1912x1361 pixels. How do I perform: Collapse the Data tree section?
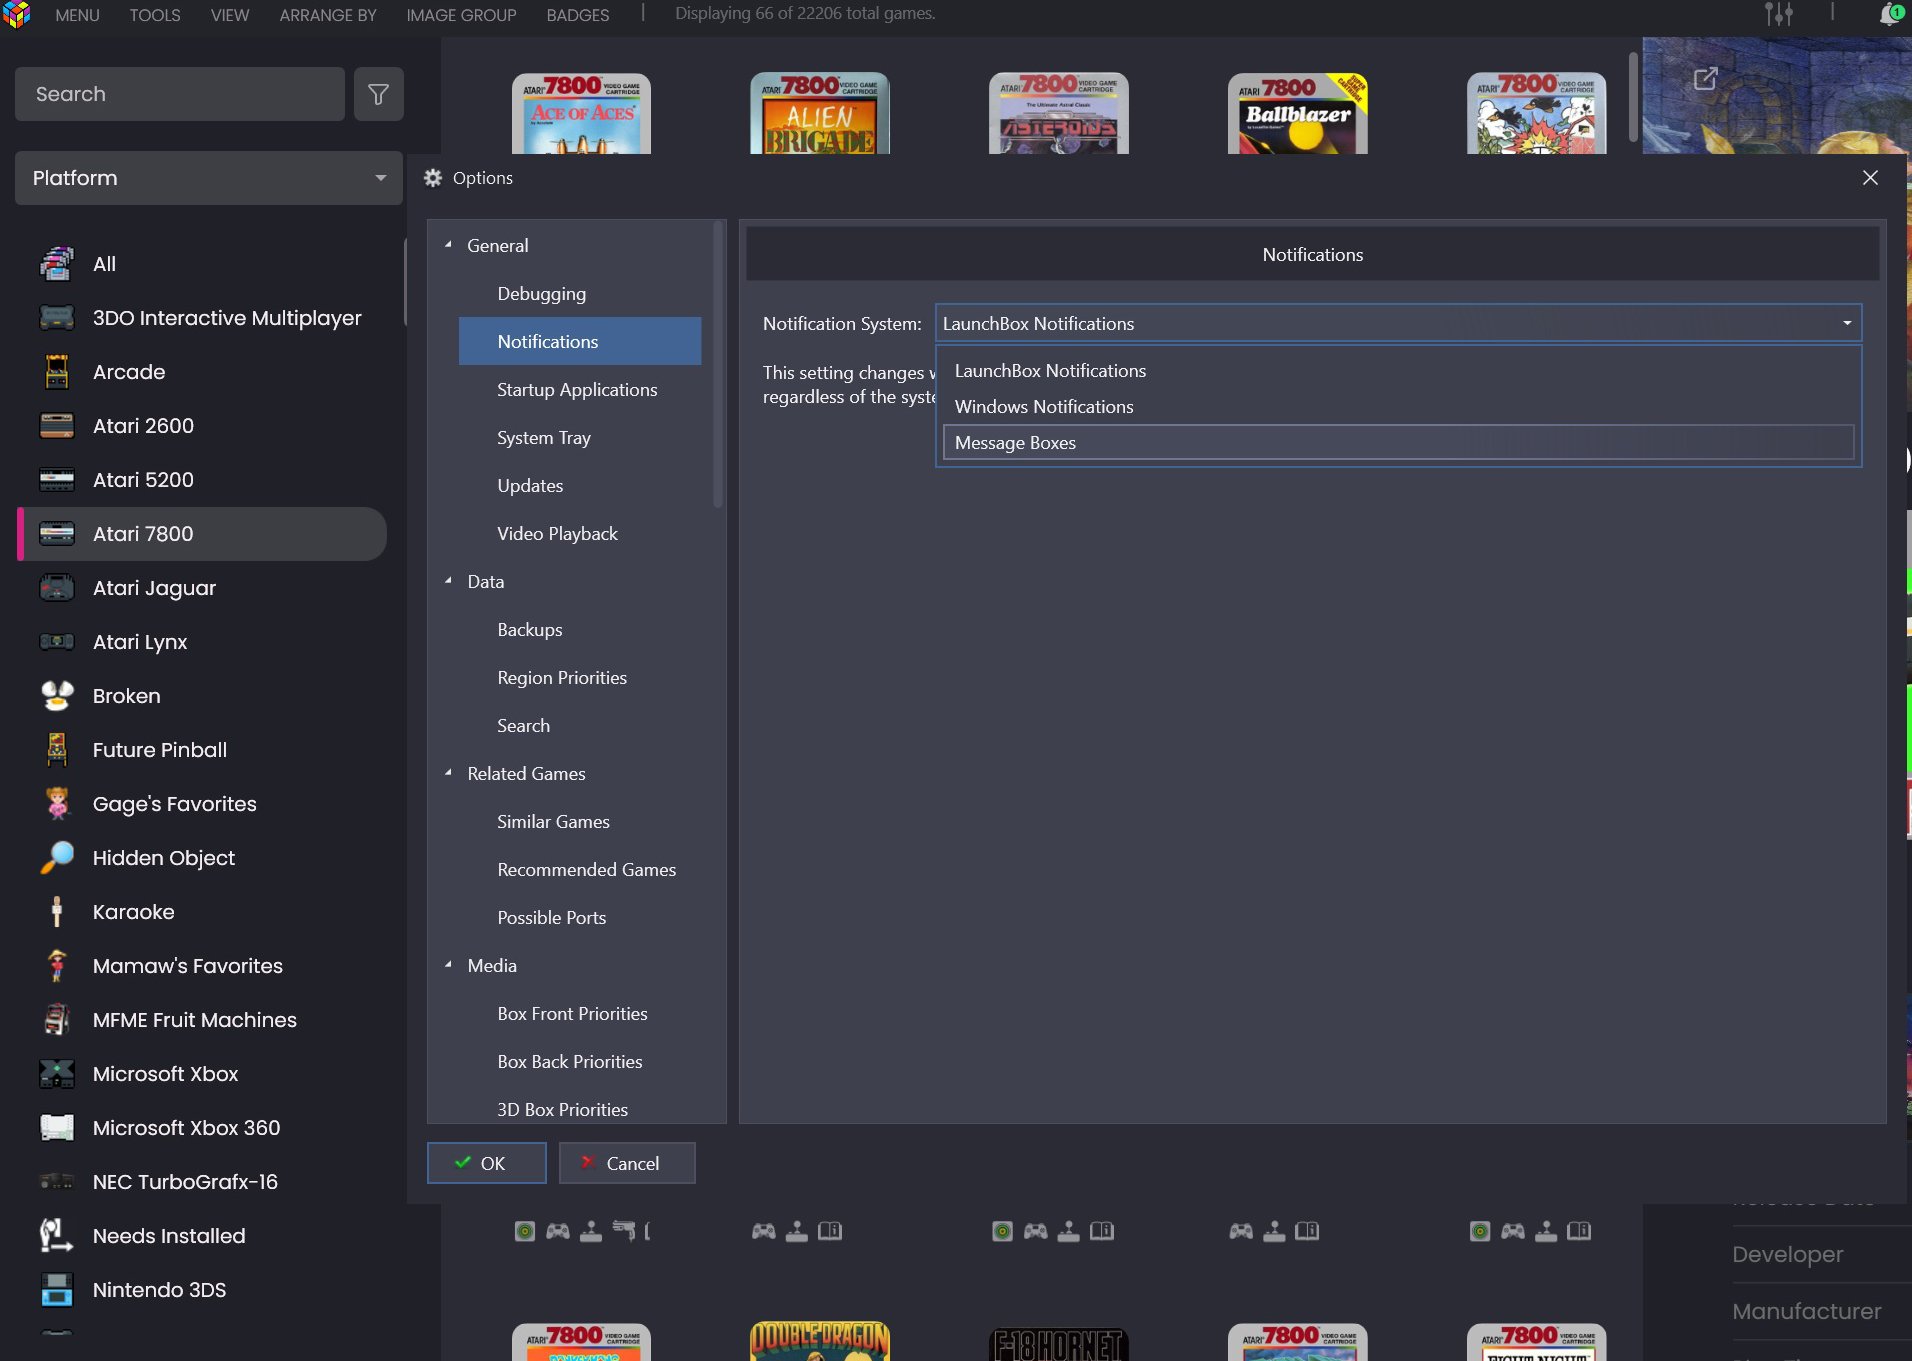tap(449, 581)
